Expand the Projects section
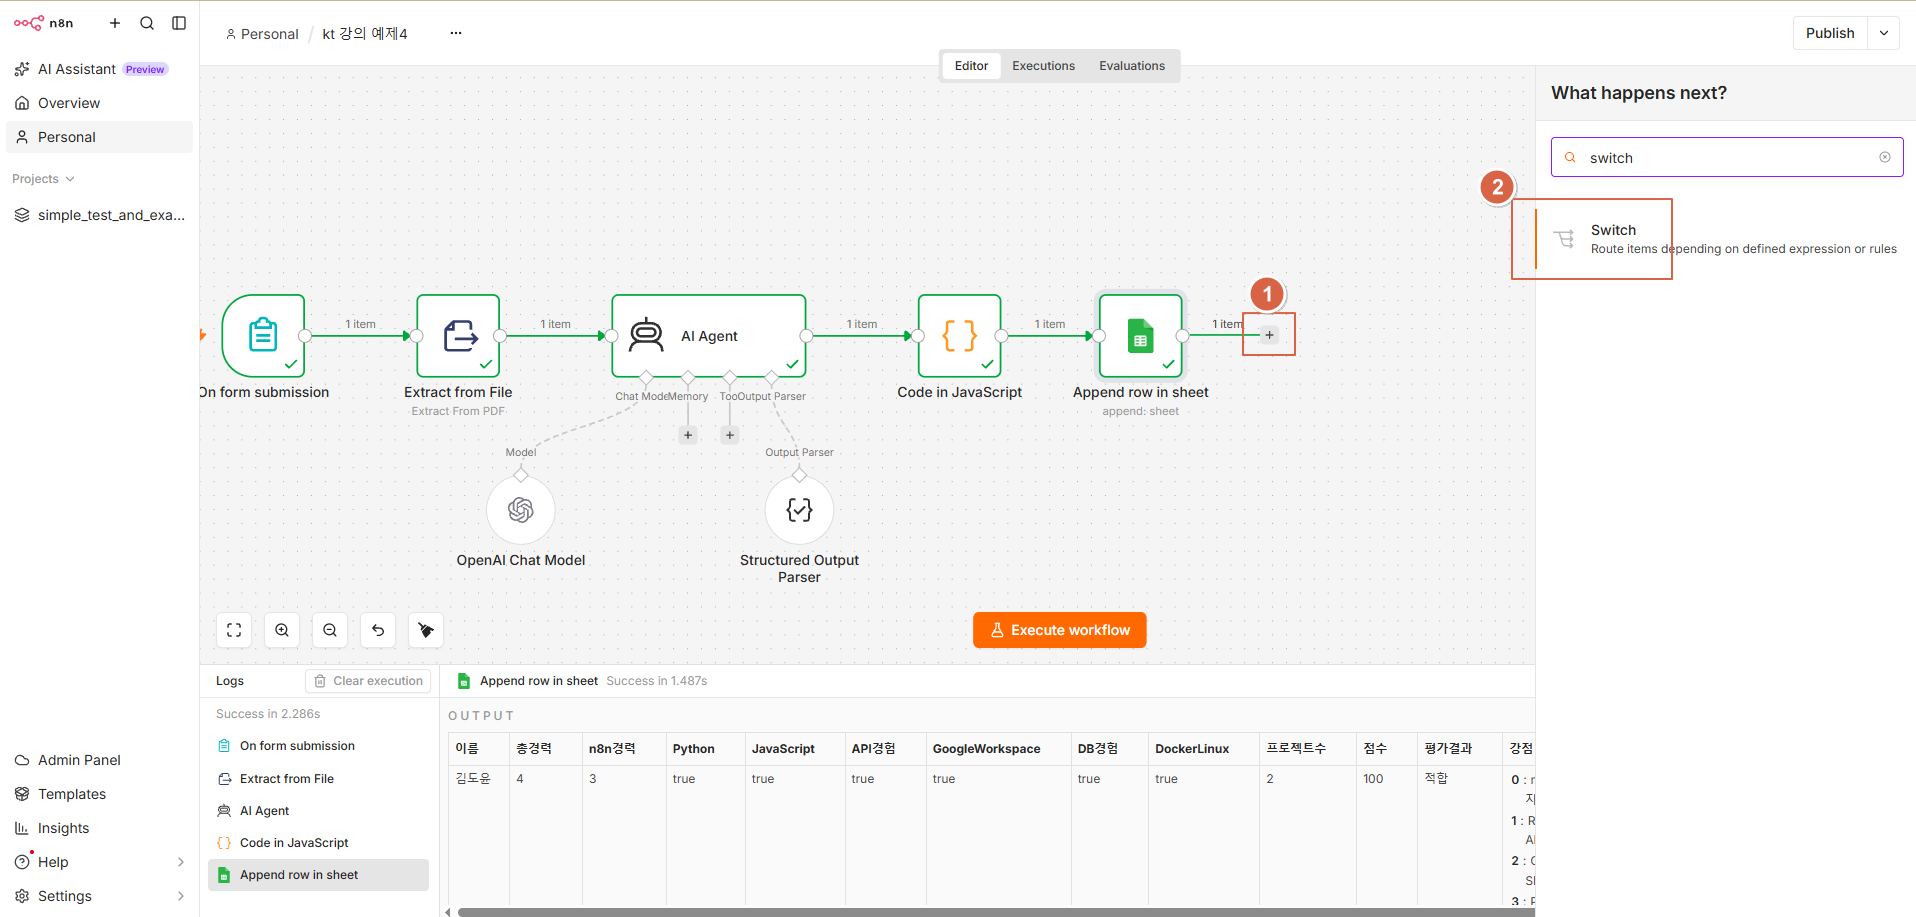 [44, 179]
